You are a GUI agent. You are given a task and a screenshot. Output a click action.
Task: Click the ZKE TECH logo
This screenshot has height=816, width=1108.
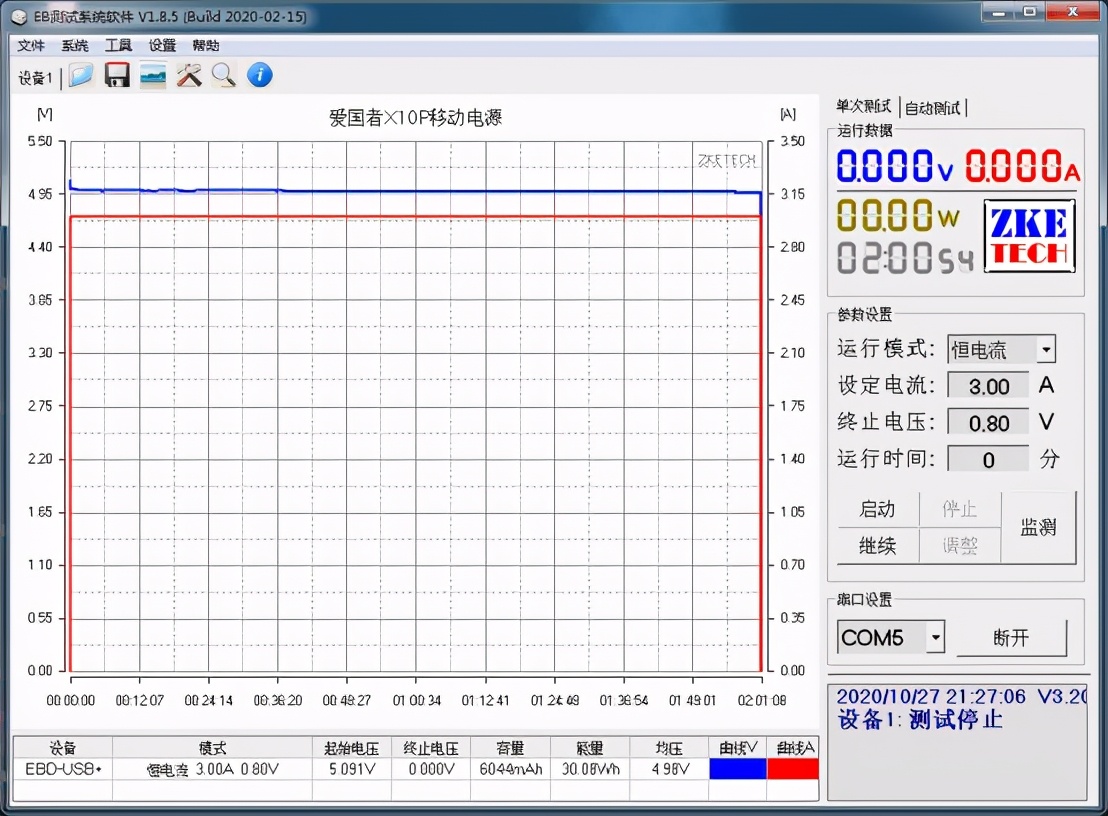[x=1029, y=236]
